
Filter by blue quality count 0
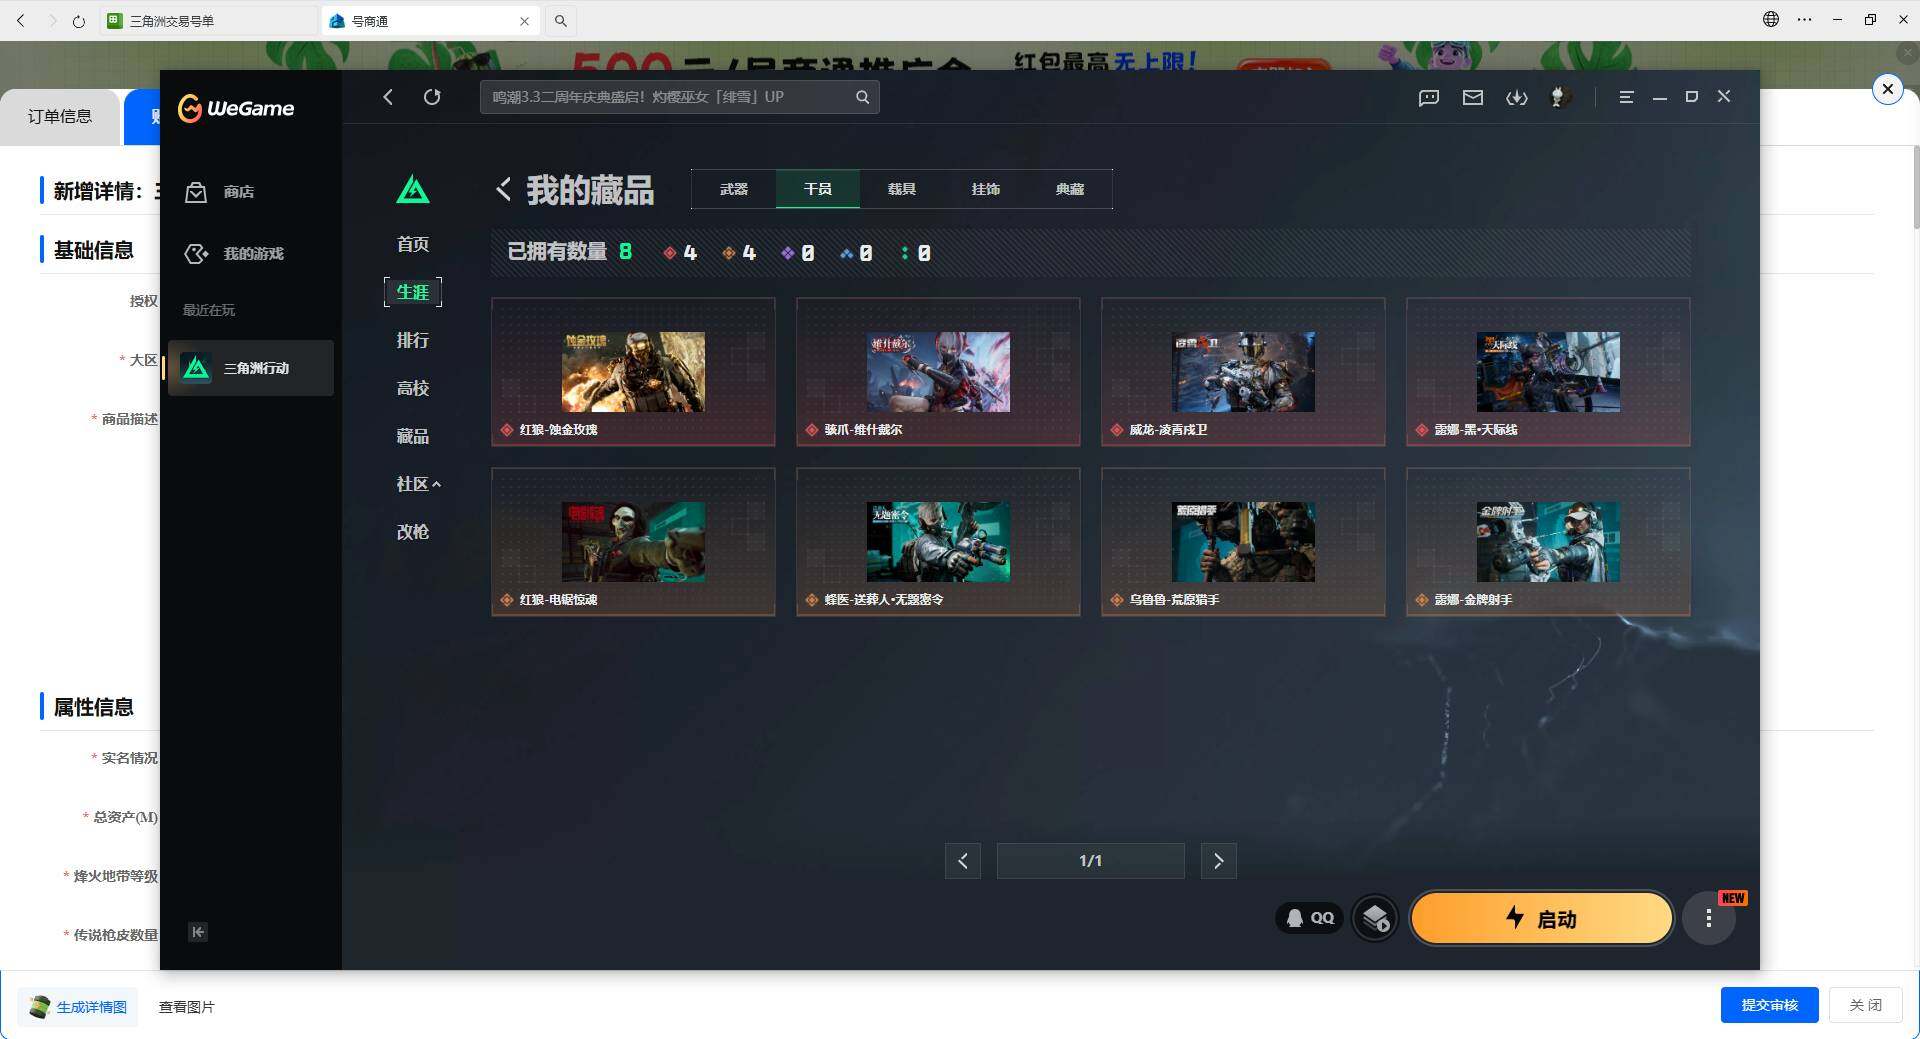click(856, 253)
